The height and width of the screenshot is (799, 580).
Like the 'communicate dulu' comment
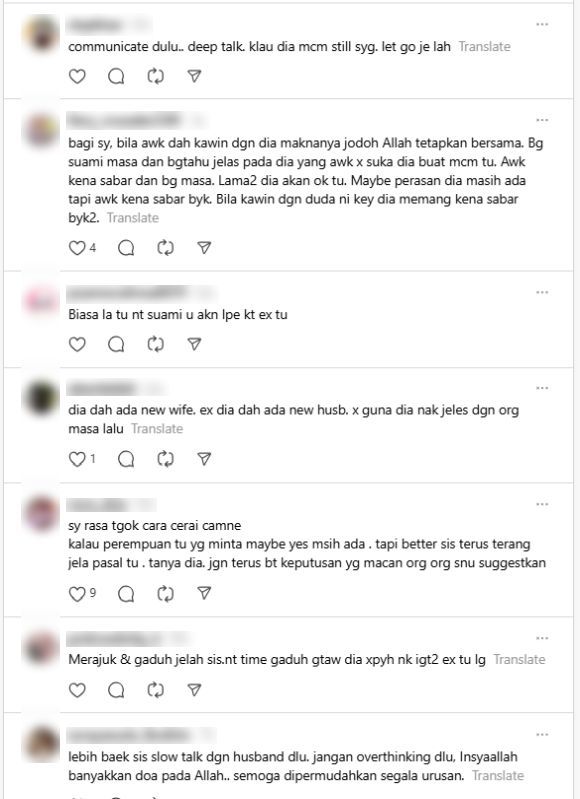coord(77,76)
